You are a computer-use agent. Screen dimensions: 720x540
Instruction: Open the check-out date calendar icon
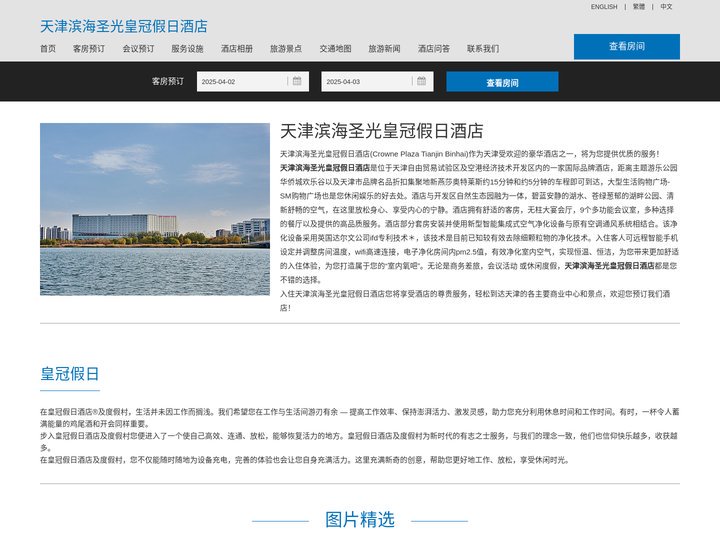tap(422, 81)
